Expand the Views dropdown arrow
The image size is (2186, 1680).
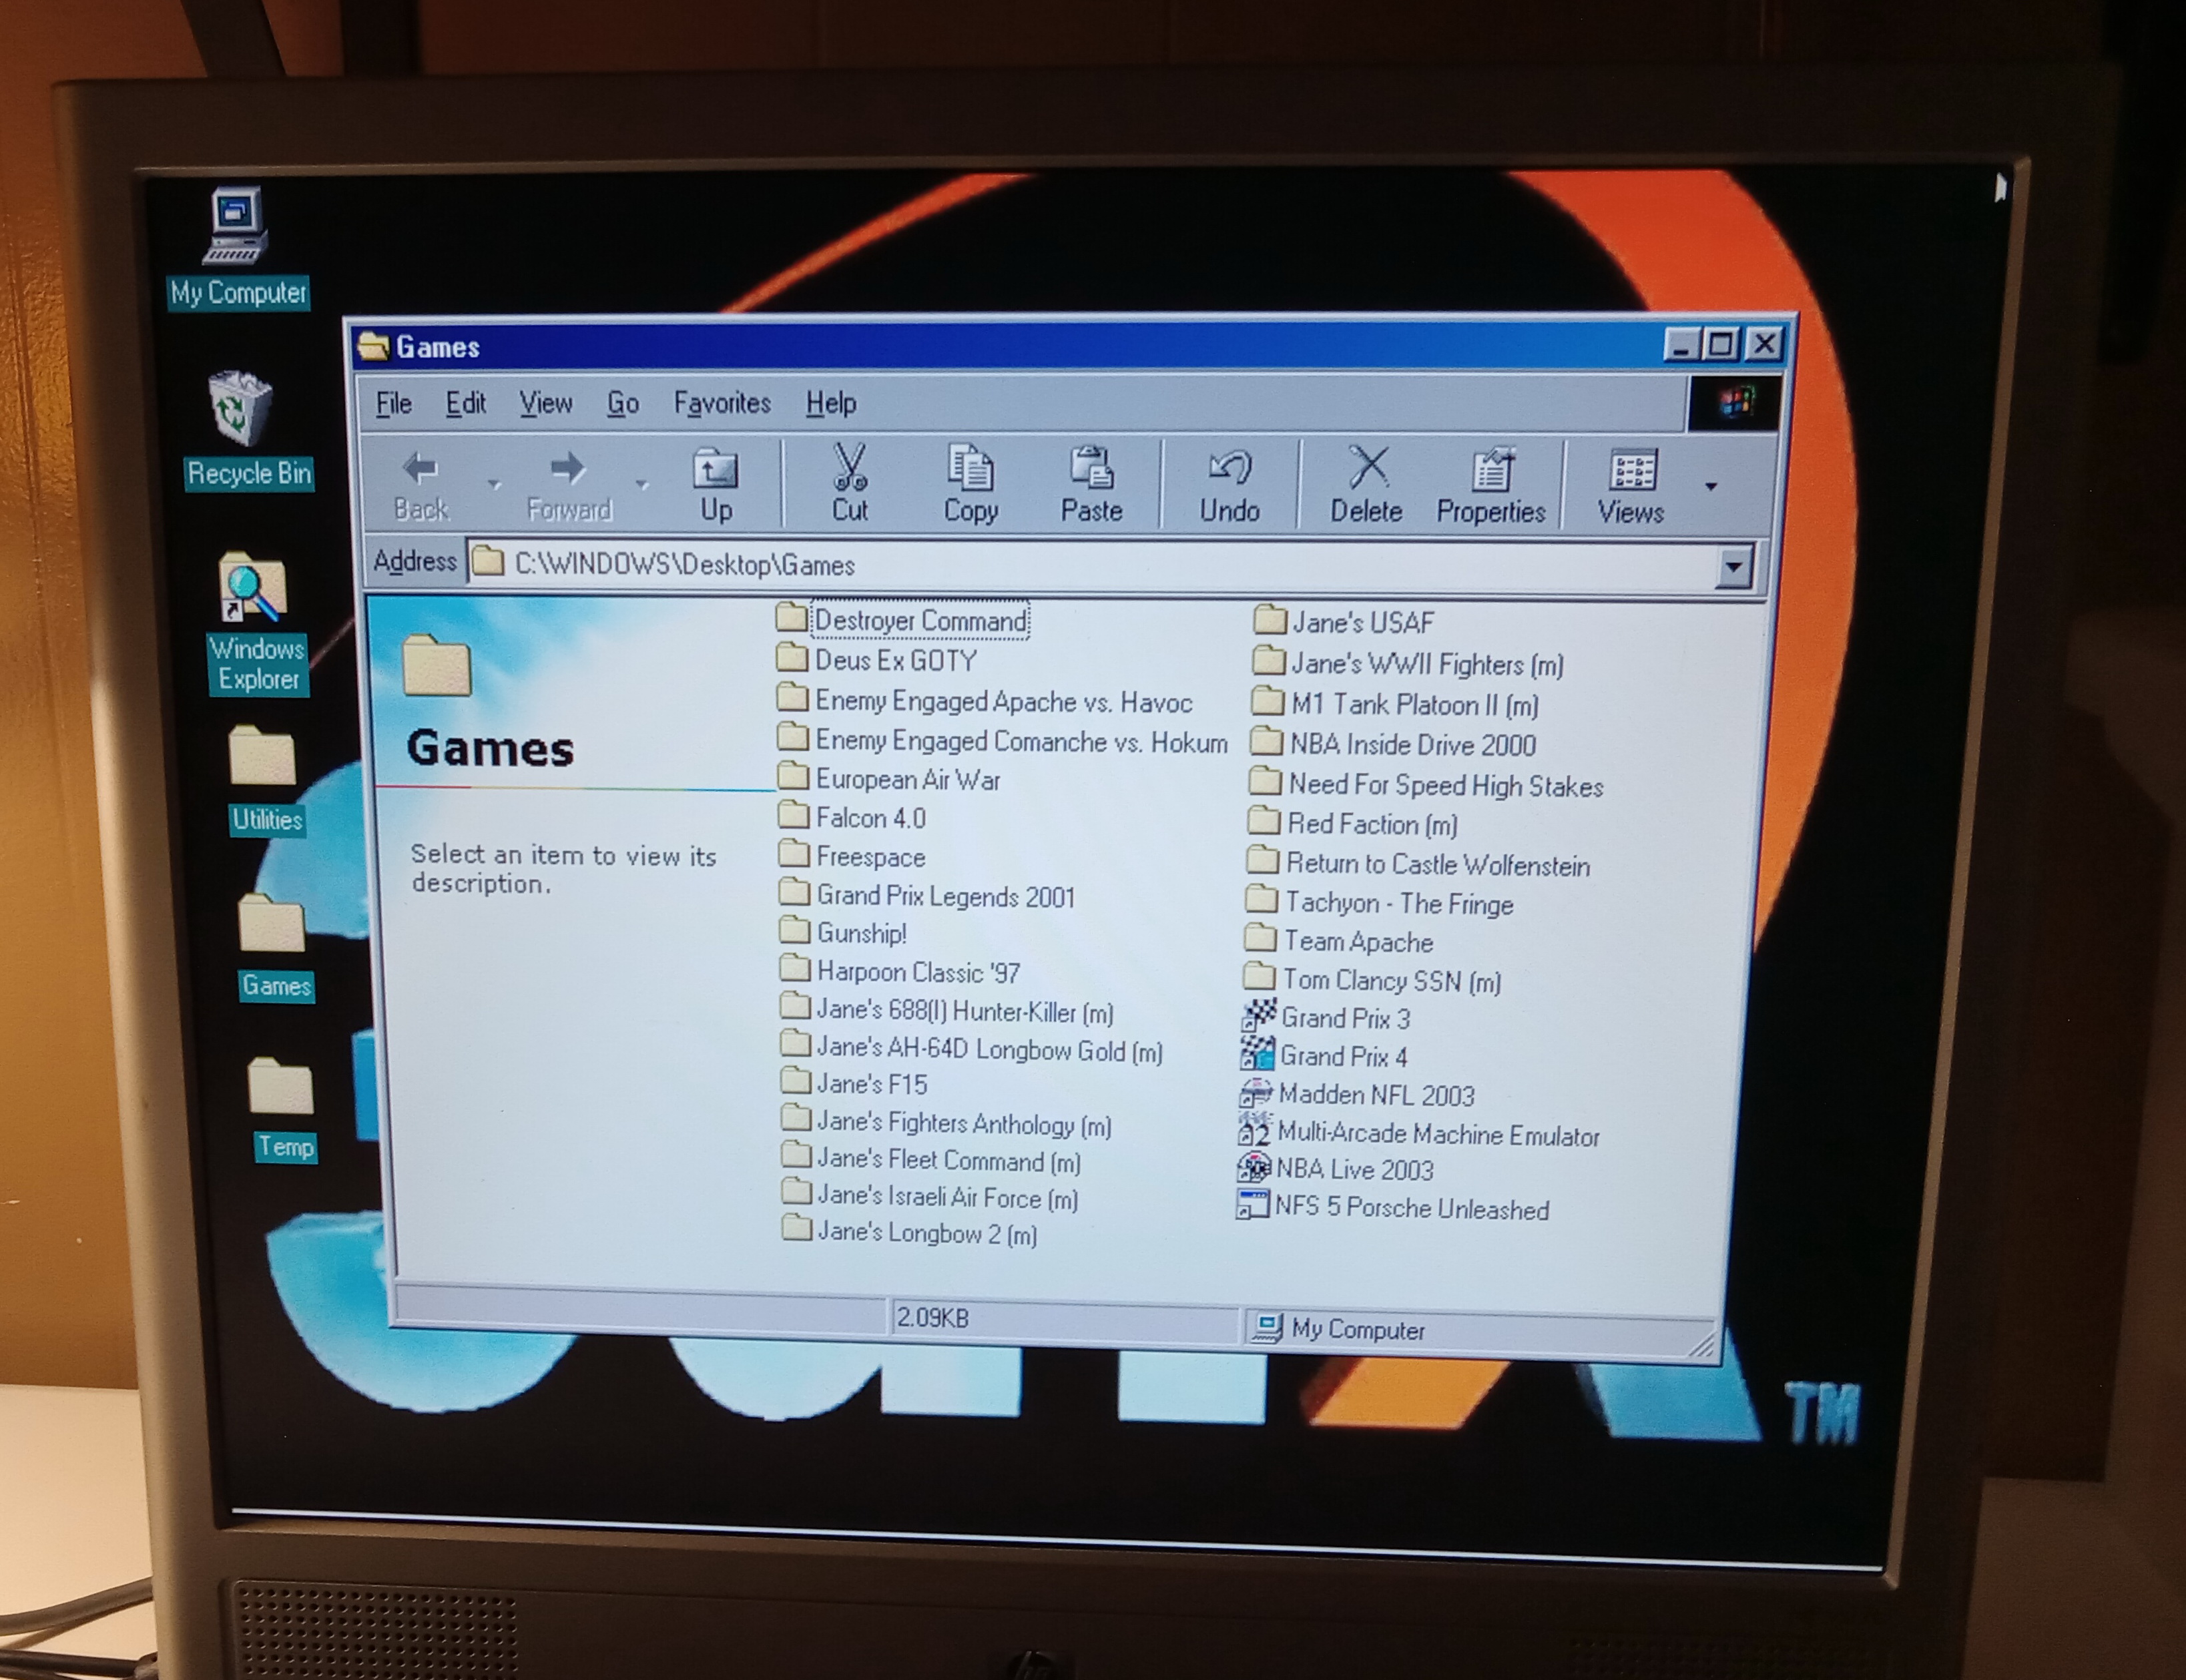(x=1711, y=486)
